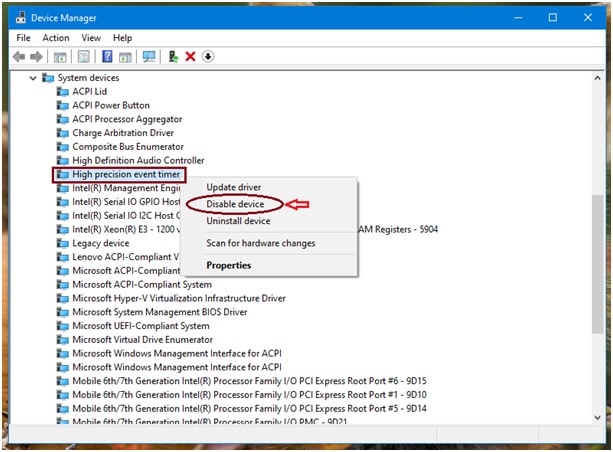Select PCI Express Root Port #5 - 9D14
Screen dimensions: 613x452
point(249,409)
